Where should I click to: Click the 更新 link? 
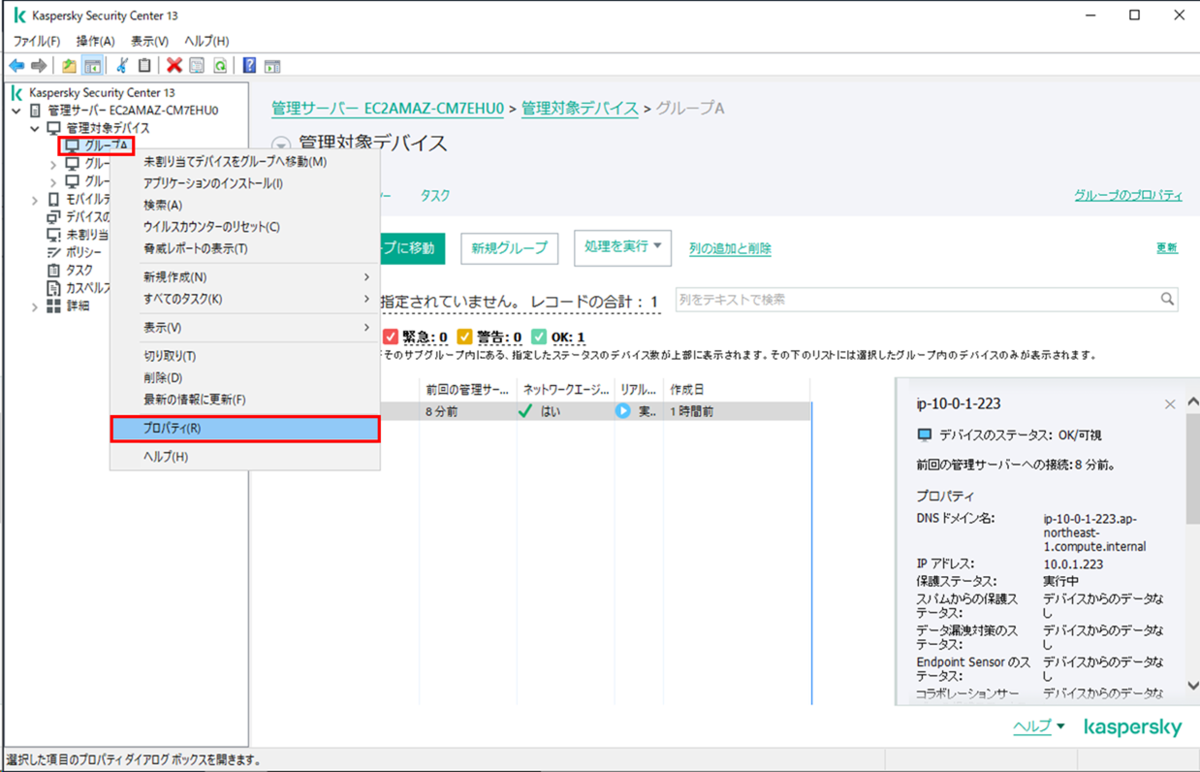point(1166,248)
